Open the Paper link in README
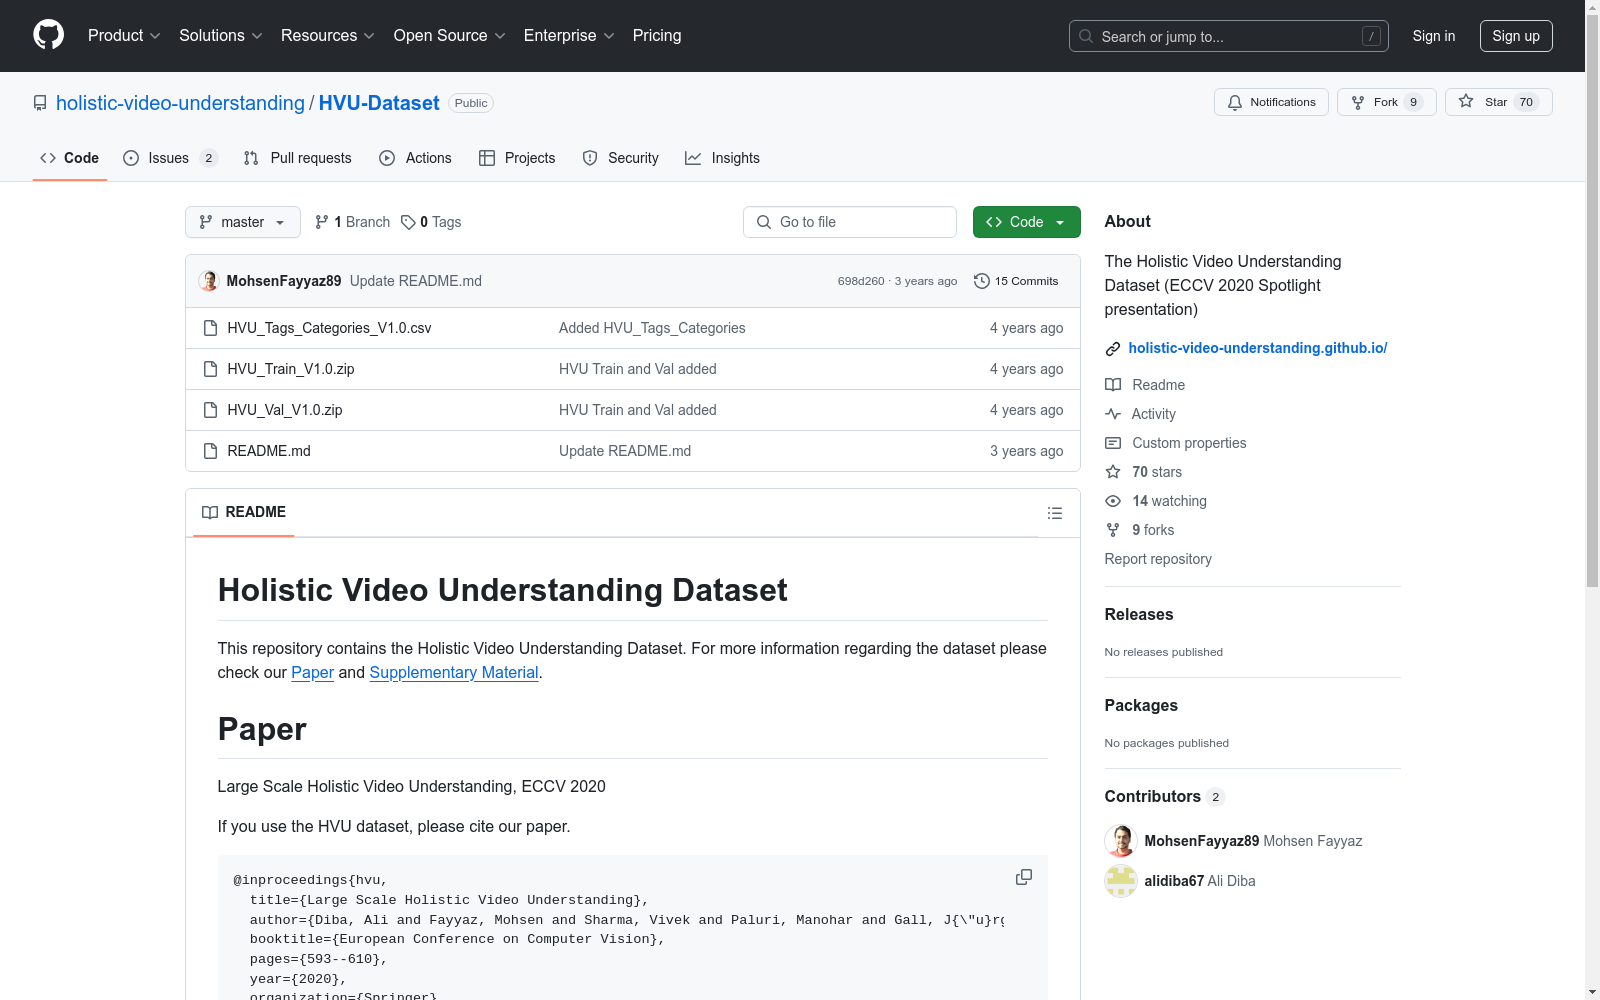 [x=312, y=673]
